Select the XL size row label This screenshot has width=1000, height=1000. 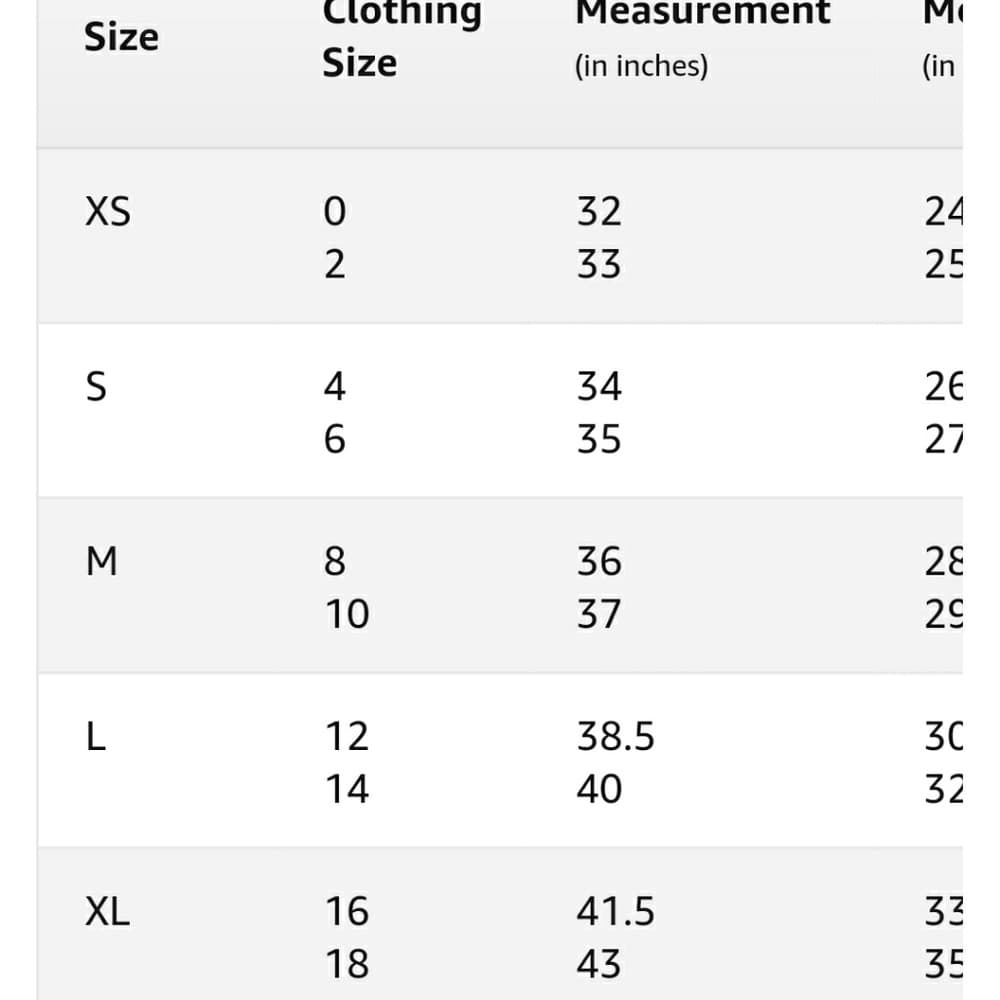(107, 911)
